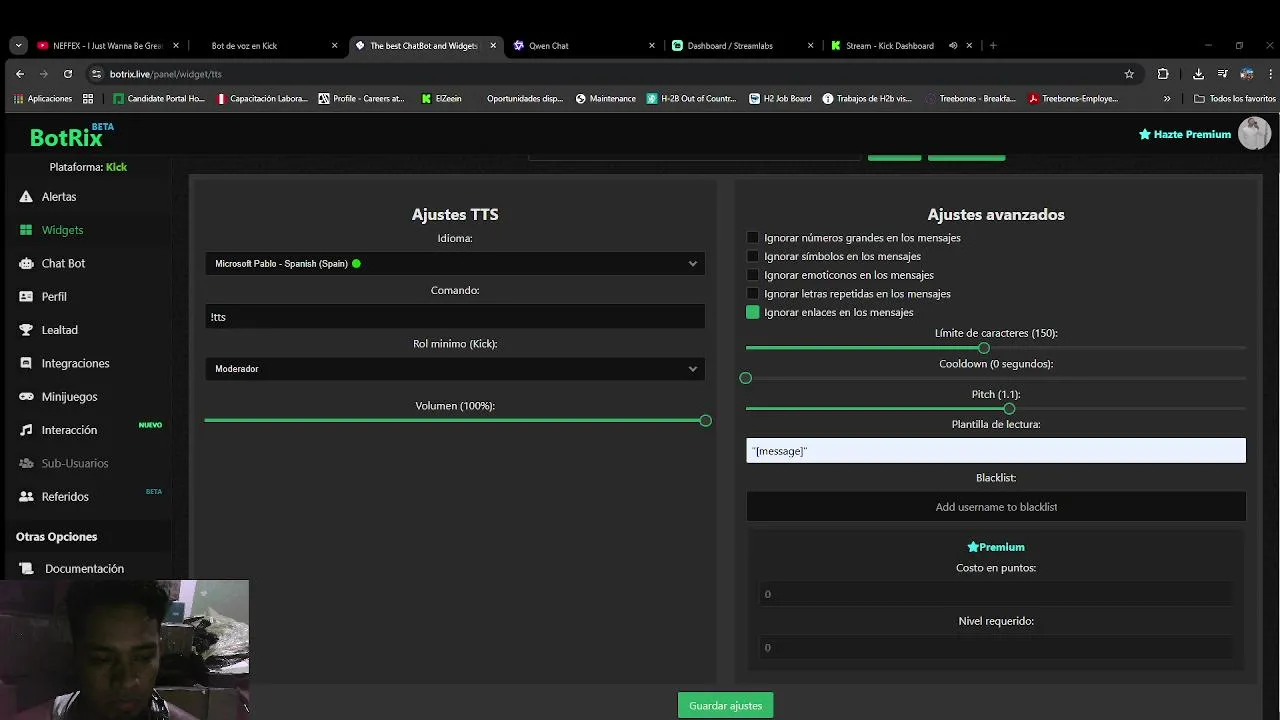Viewport: 1280px width, 720px height.
Task: Click the BotRix logo
Action: (x=66, y=138)
